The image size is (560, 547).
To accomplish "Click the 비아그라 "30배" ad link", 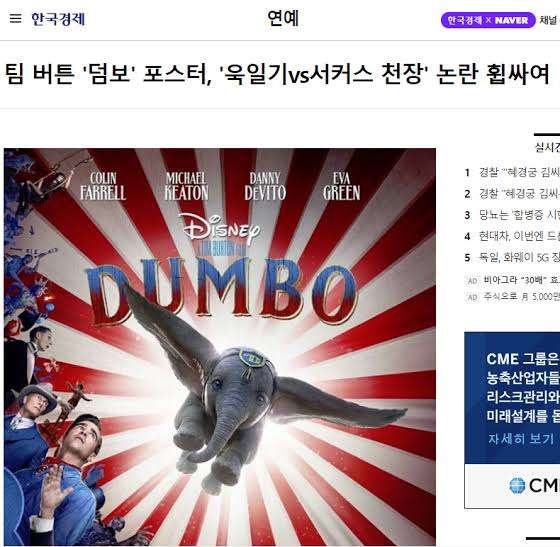I will (522, 280).
